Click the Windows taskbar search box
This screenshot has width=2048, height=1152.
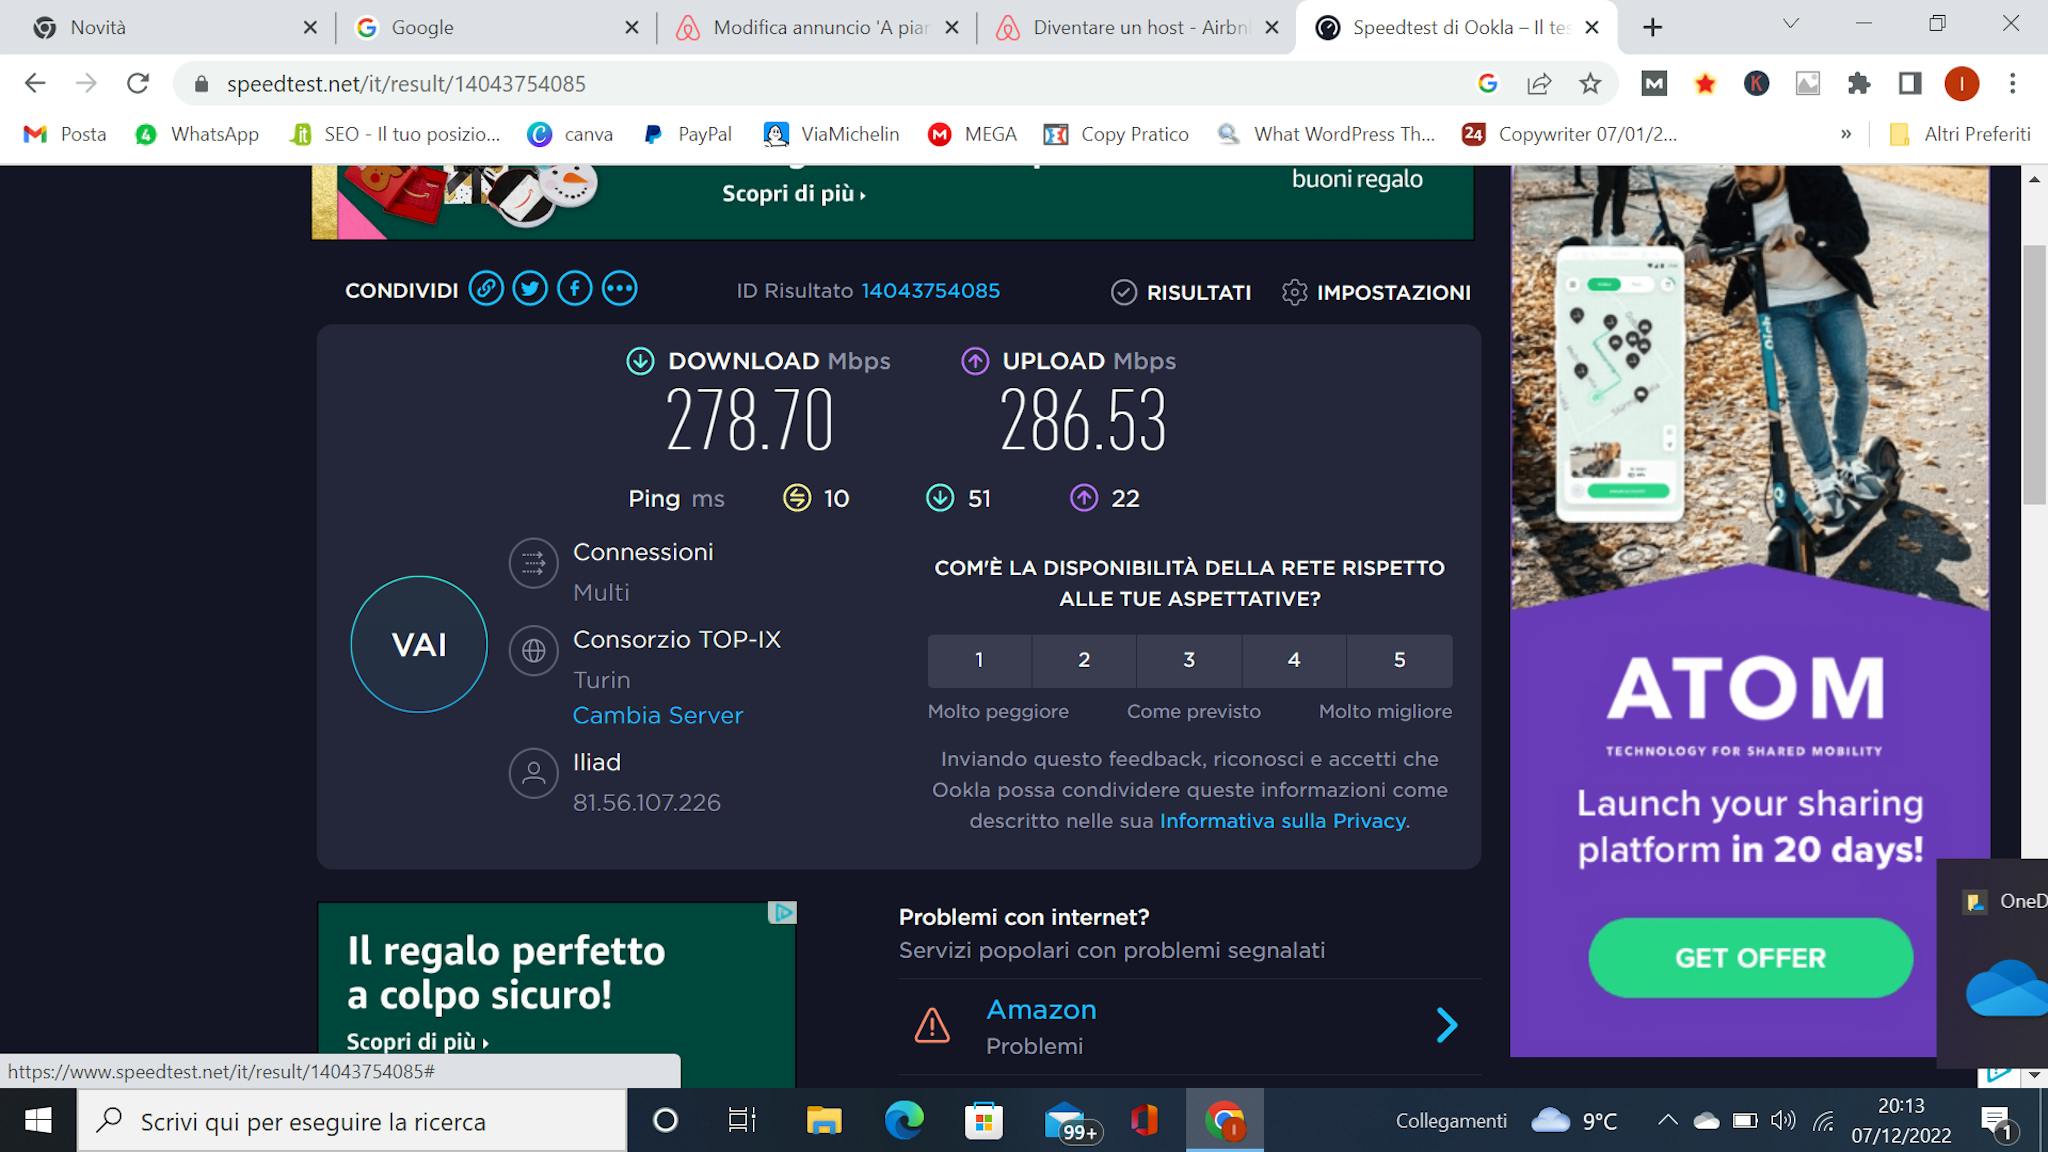(x=352, y=1121)
